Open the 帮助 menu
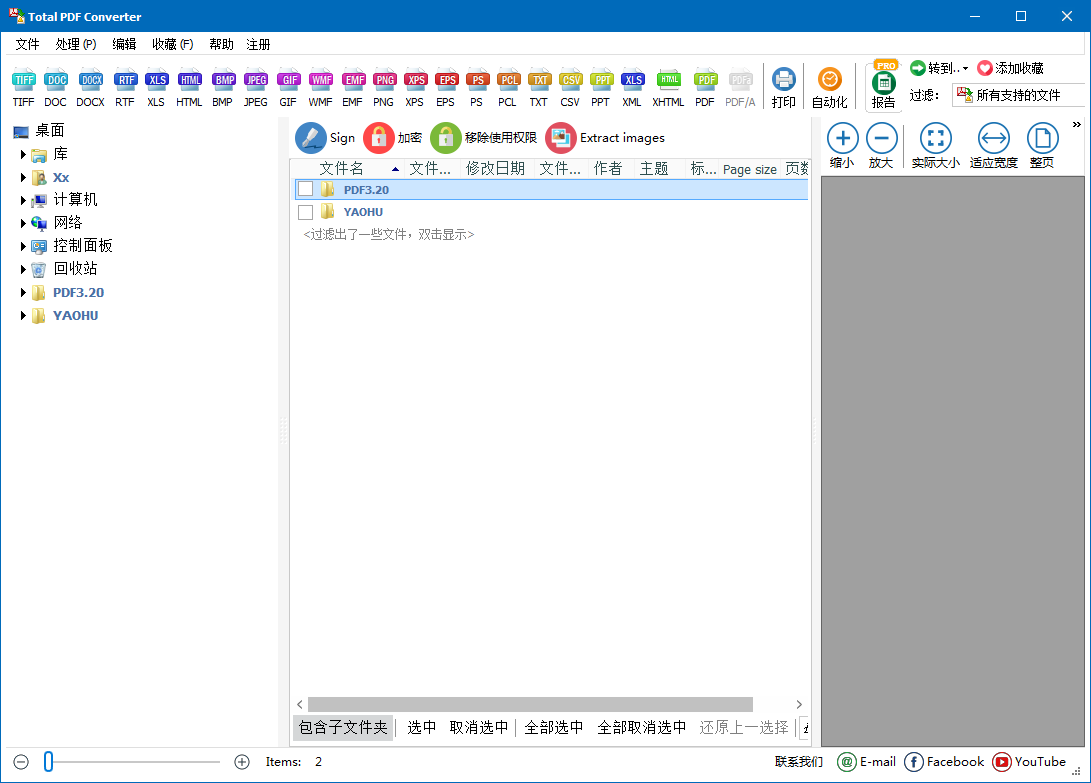1091x783 pixels. (221, 44)
